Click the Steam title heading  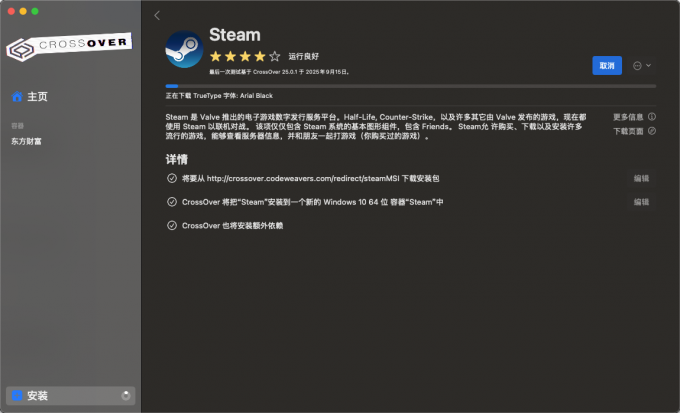pyautogui.click(x=235, y=35)
